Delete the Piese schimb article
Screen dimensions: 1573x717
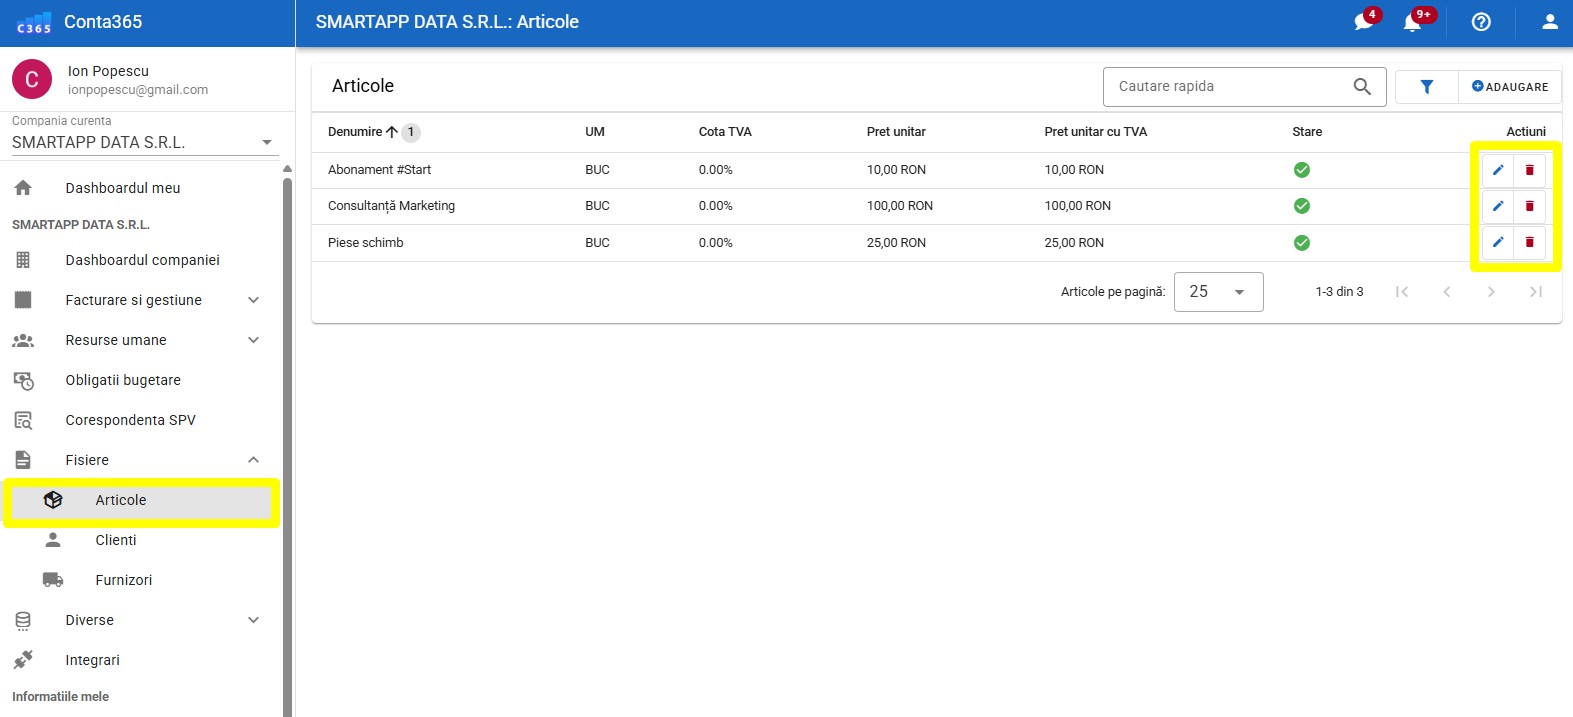pyautogui.click(x=1529, y=242)
